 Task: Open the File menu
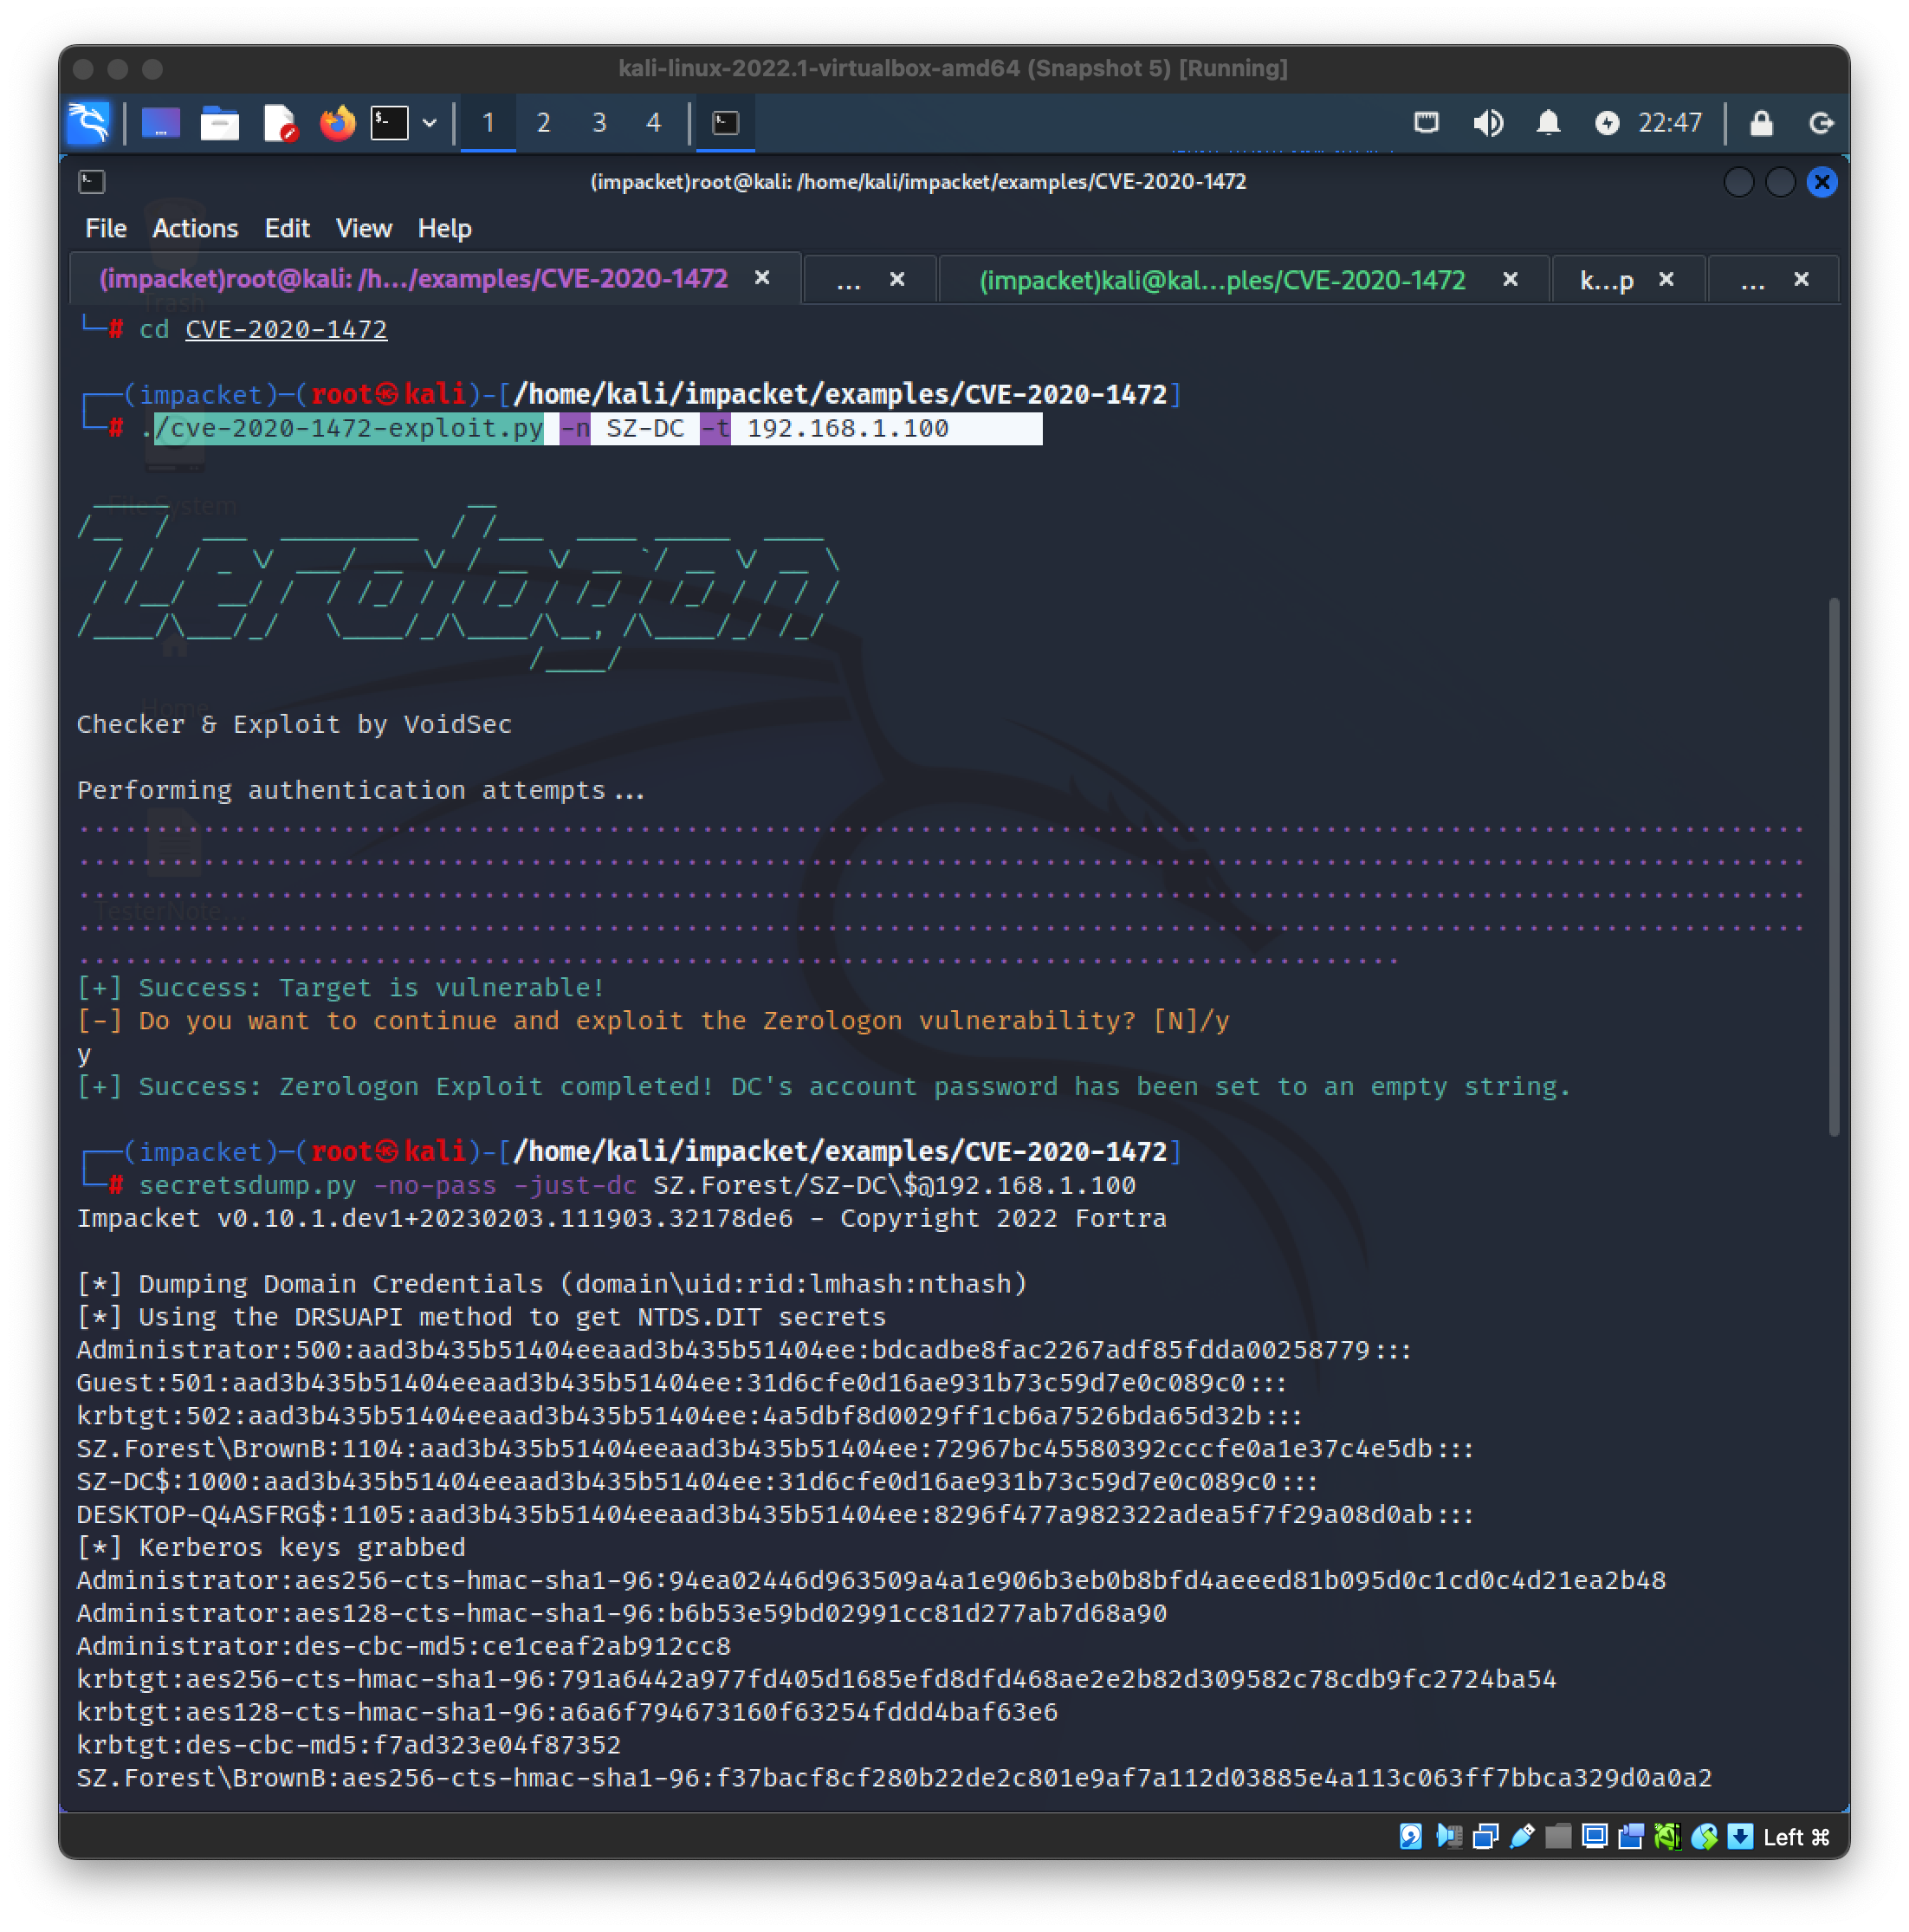(106, 229)
